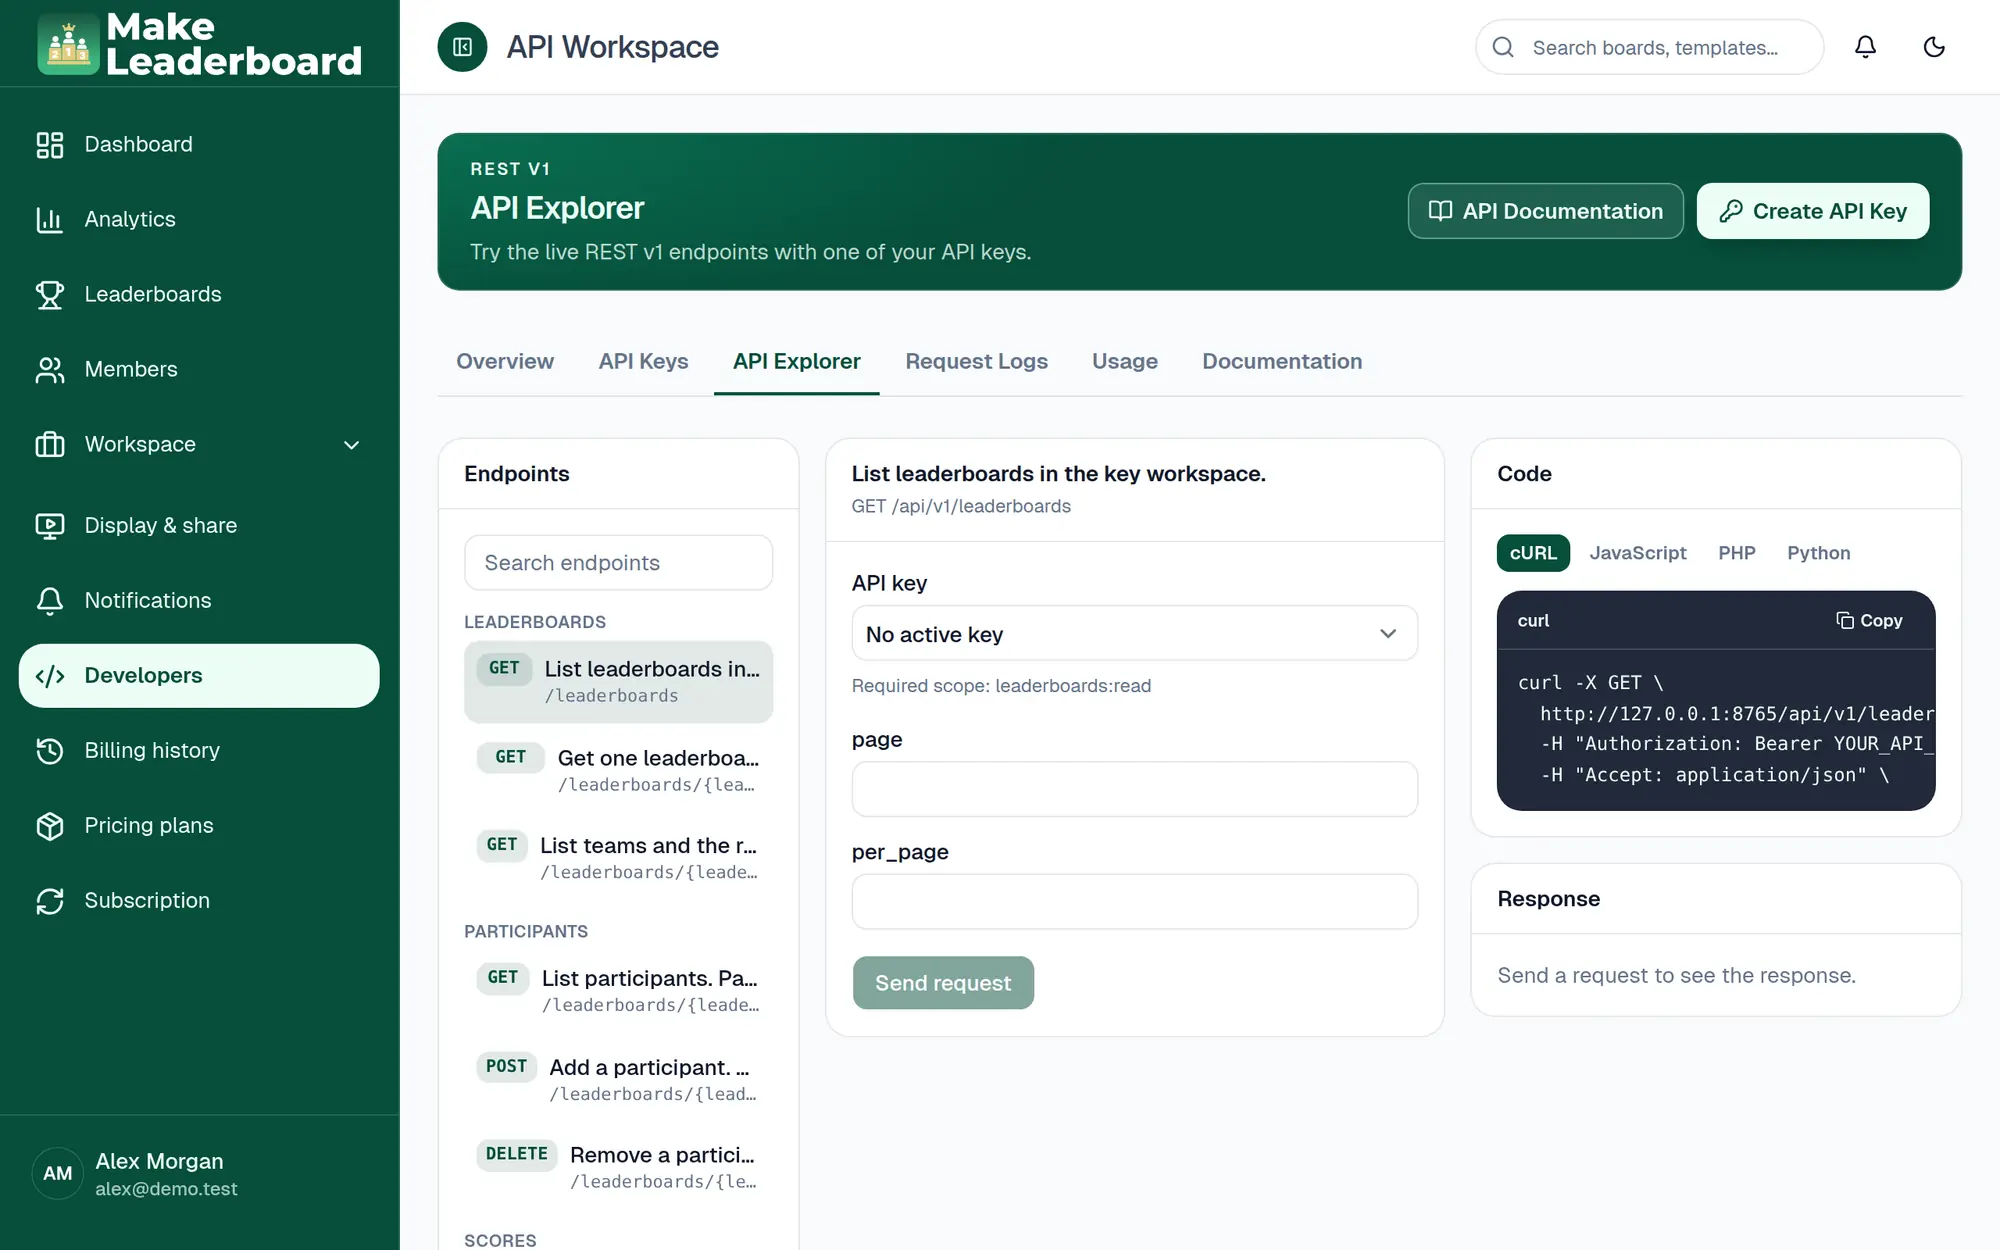The width and height of the screenshot is (2000, 1250).
Task: Select POST Add a participant endpoint
Action: tap(618, 1080)
